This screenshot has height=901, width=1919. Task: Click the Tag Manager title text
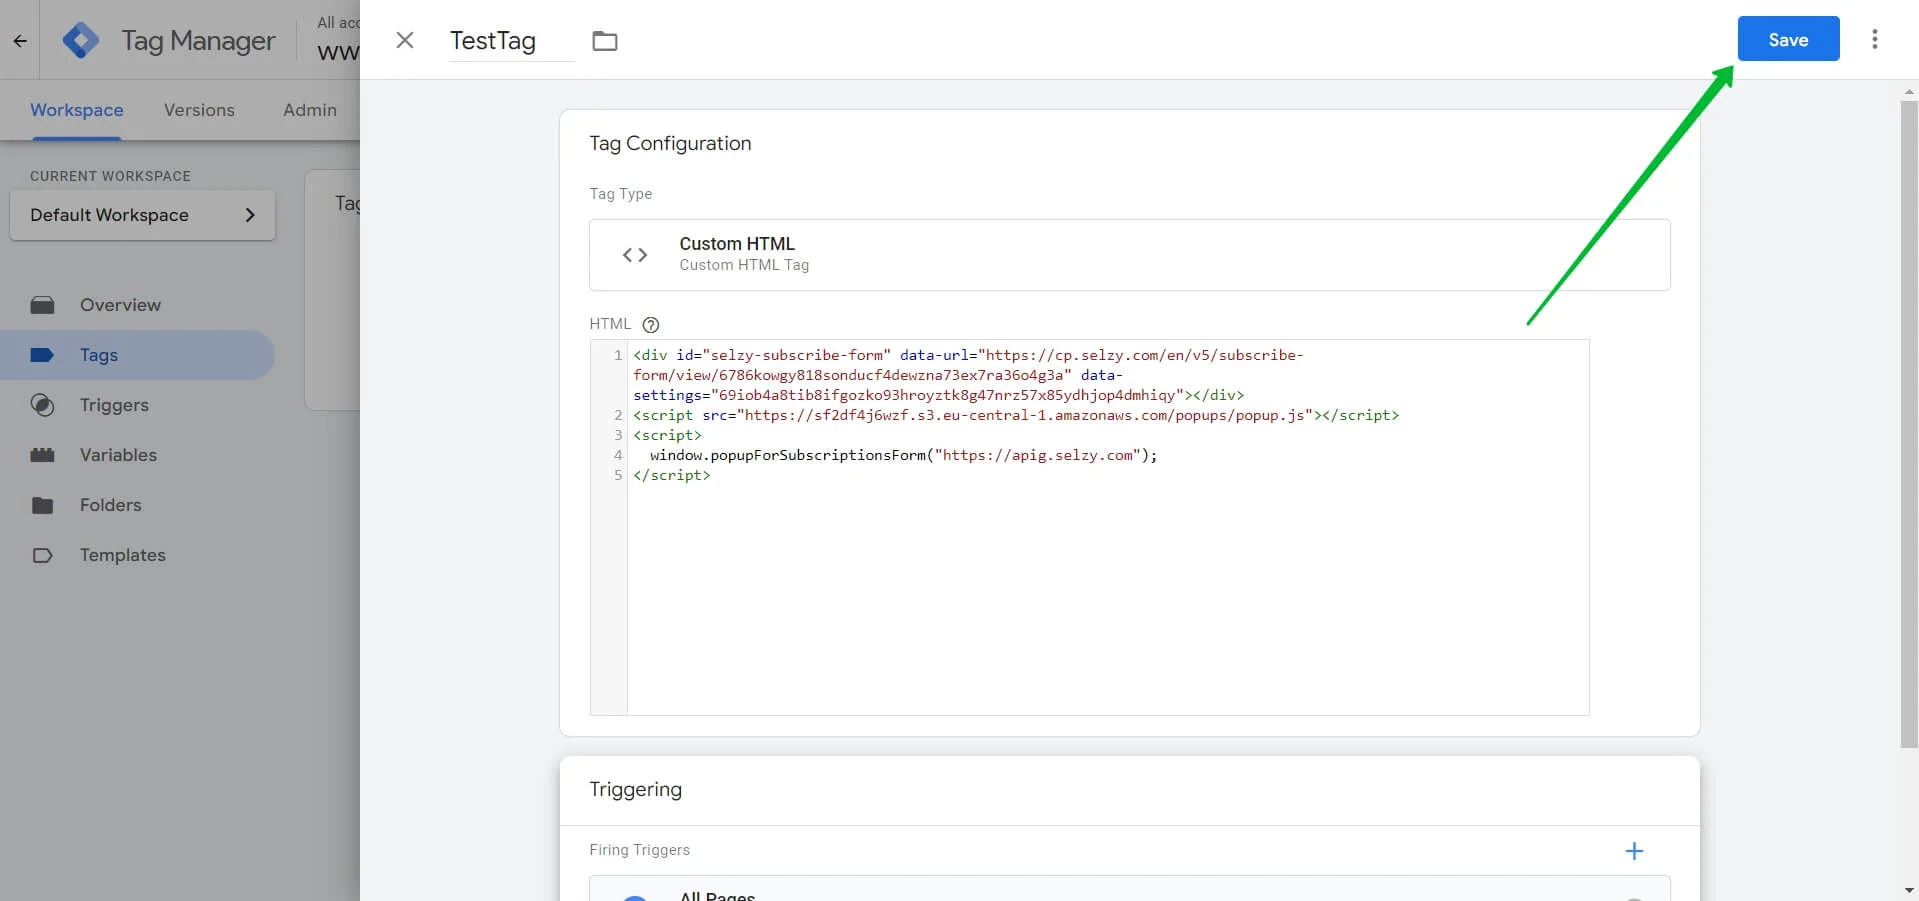coord(198,41)
